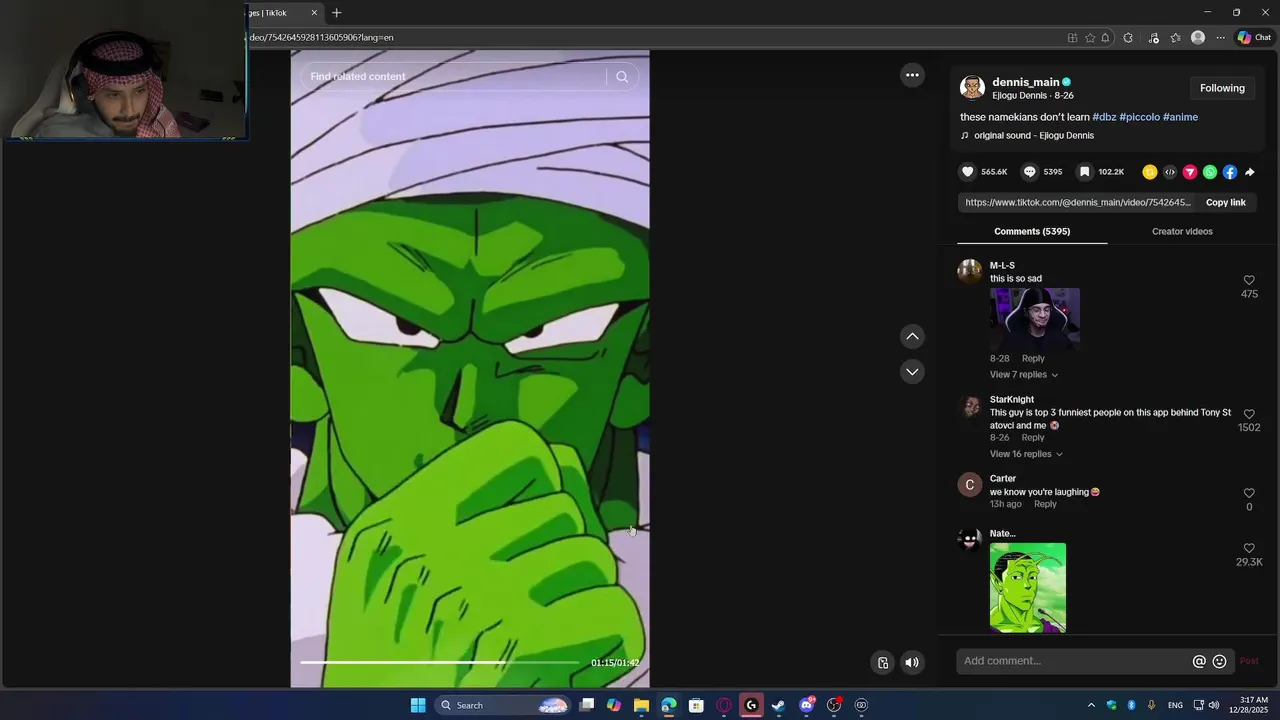Open browser extensions puzzle icon
Viewport: 1280px width, 720px height.
pos(1128,38)
